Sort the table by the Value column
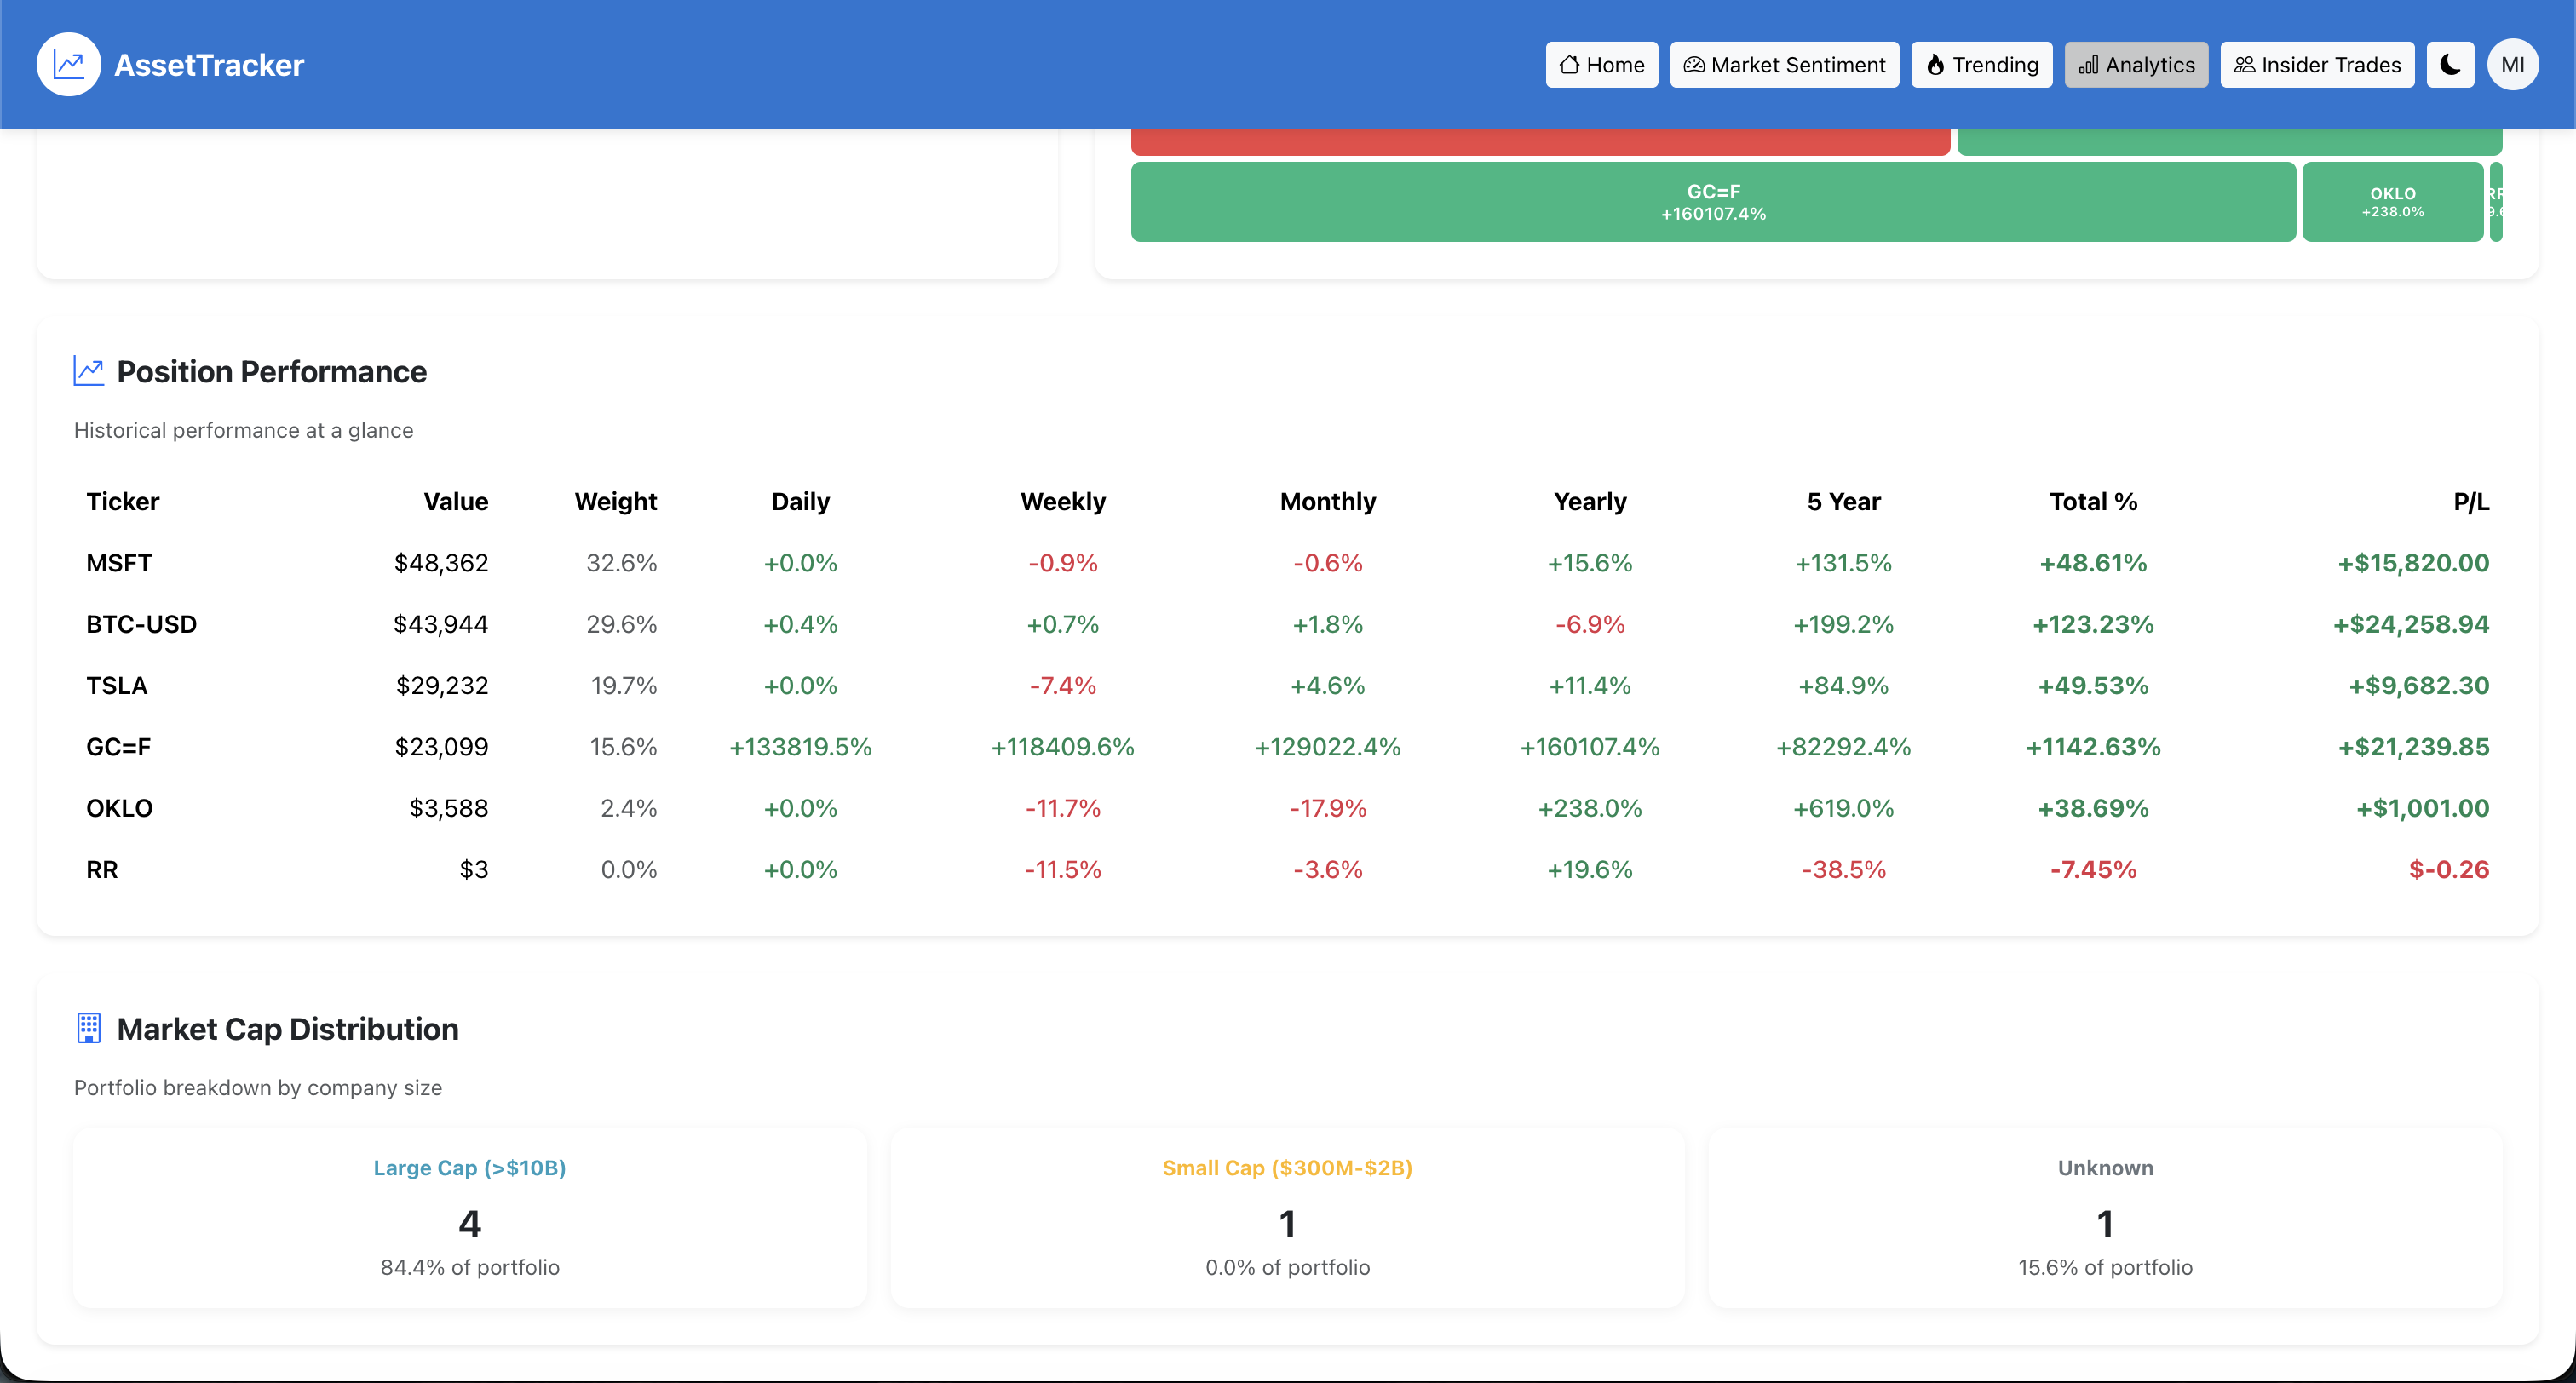 (456, 502)
